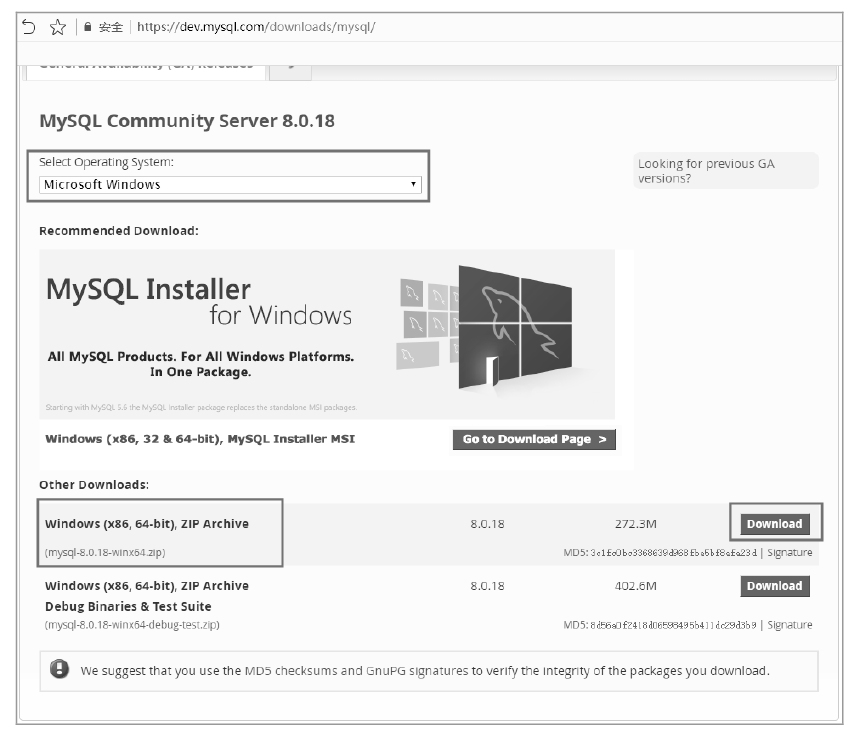Open the Select Operating System dropdown
The image size is (858, 736).
pos(230,184)
